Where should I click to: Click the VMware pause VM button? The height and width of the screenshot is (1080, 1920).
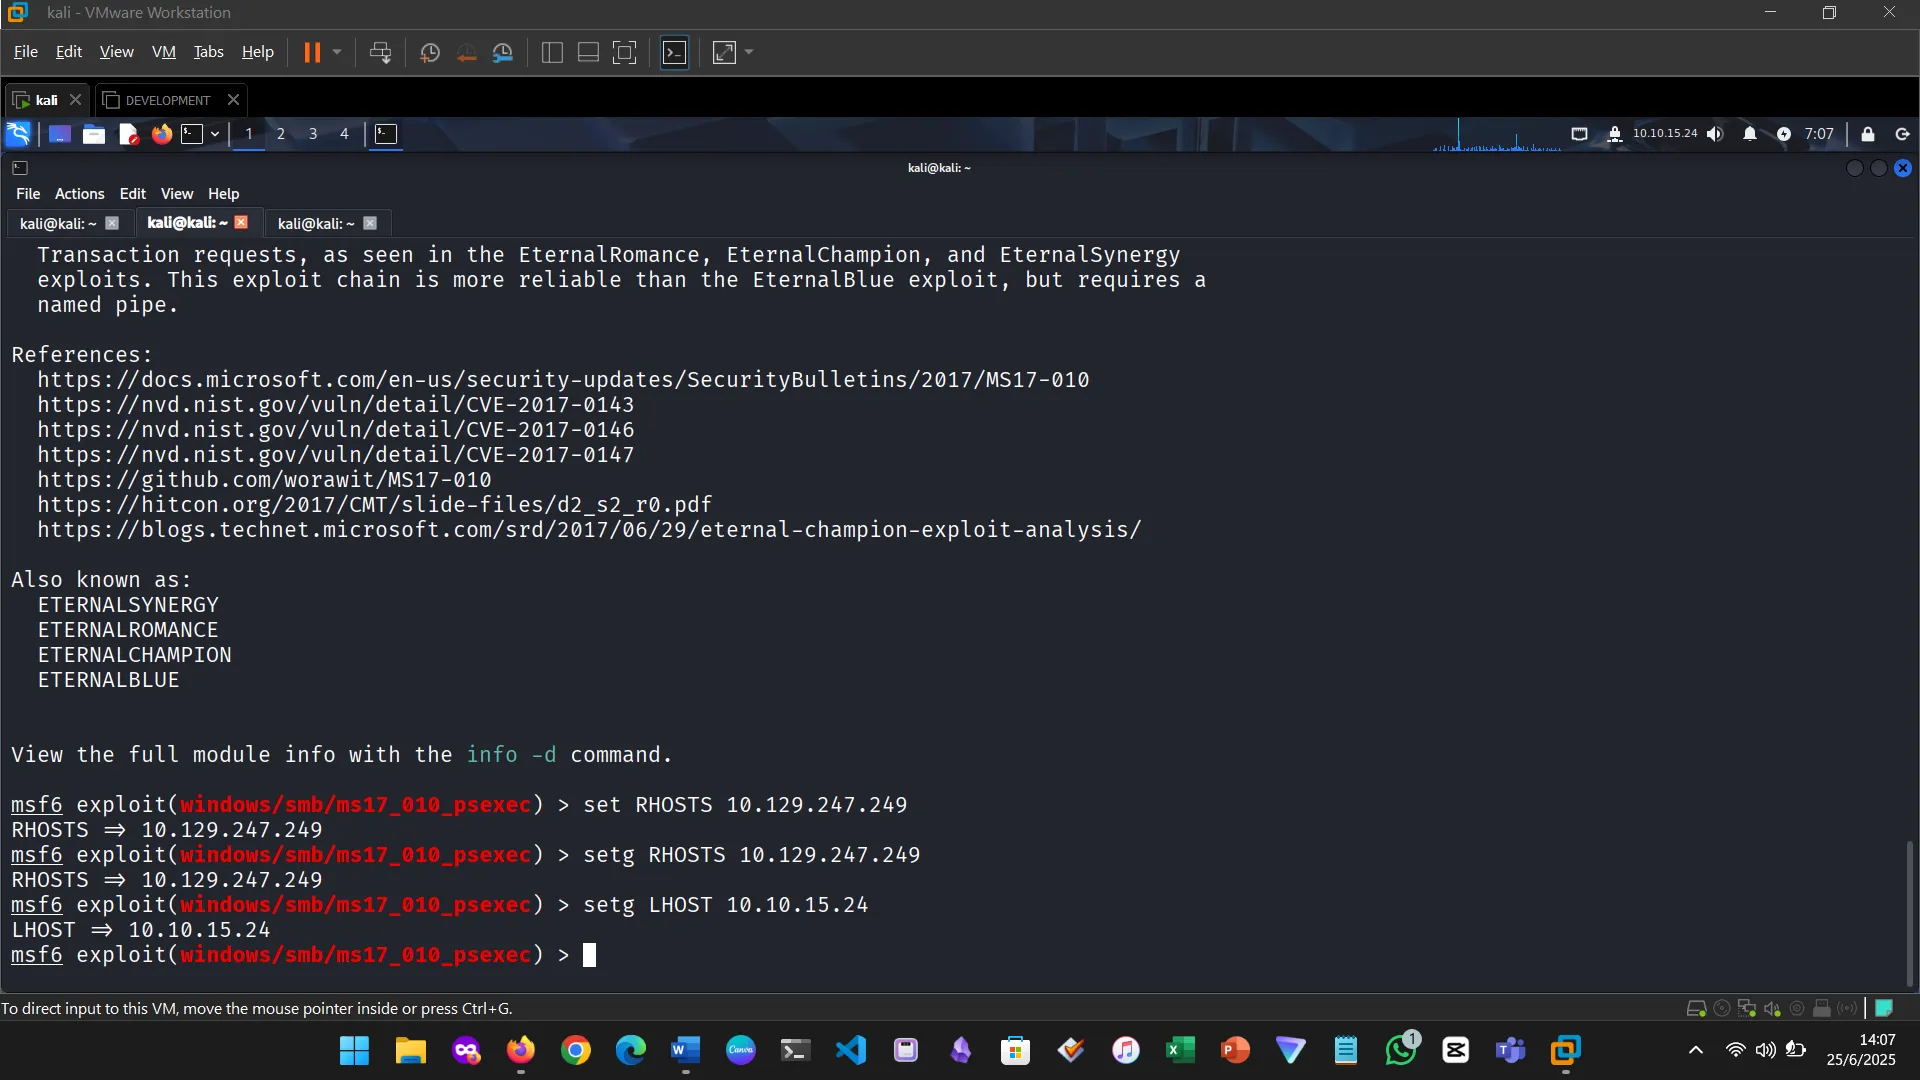312,52
